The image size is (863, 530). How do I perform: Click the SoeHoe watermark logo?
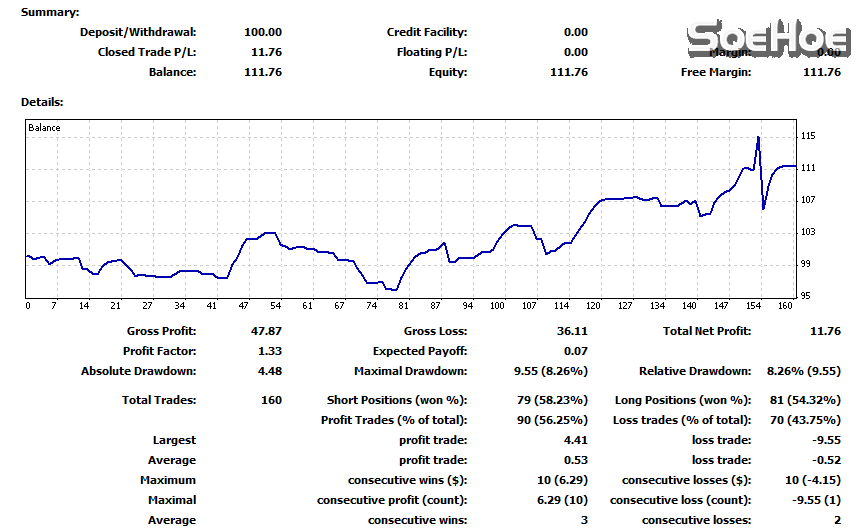tap(768, 41)
